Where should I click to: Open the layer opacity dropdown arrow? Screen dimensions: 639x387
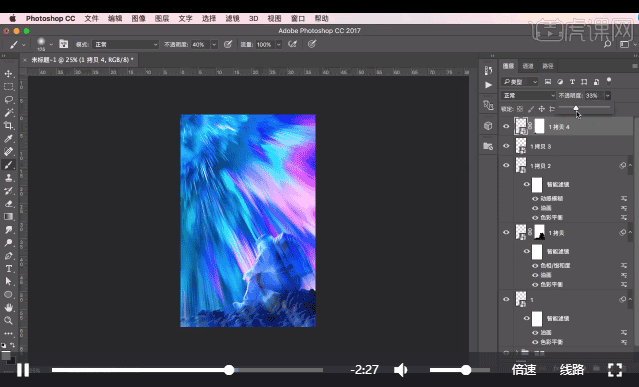[x=608, y=95]
